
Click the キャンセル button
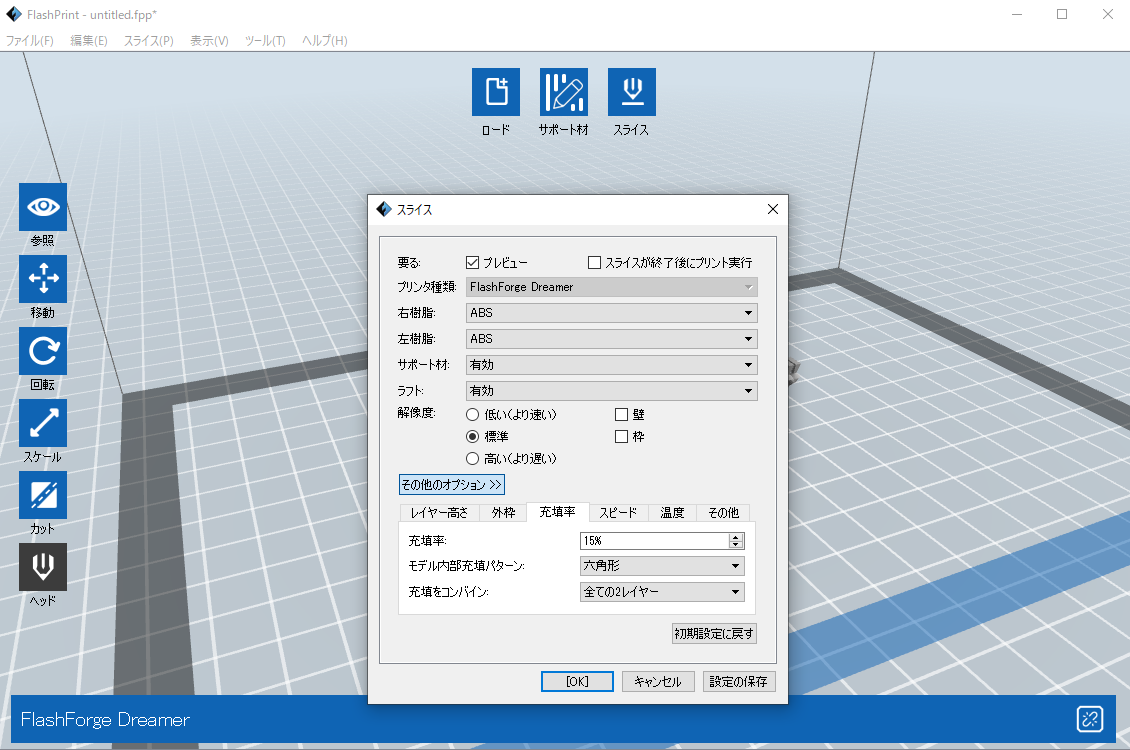658,682
